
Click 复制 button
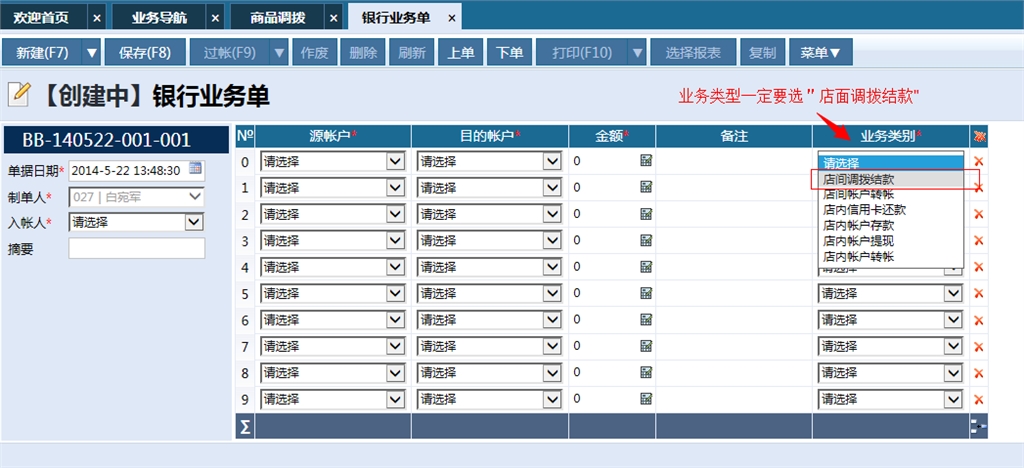pyautogui.click(x=763, y=53)
